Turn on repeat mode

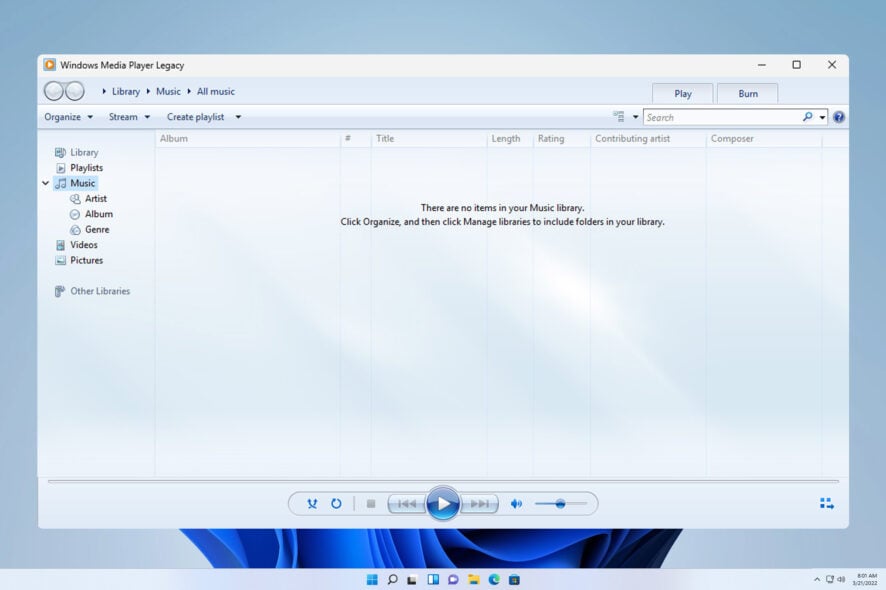(x=335, y=503)
